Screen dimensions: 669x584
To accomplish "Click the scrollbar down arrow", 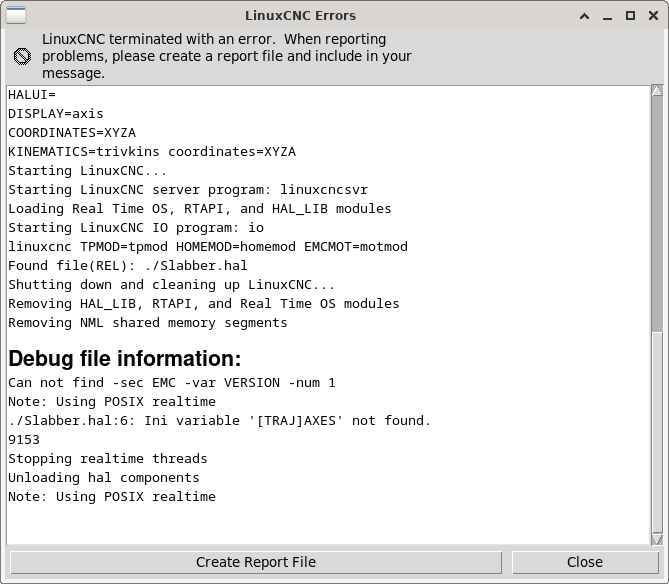I will (x=657, y=540).
